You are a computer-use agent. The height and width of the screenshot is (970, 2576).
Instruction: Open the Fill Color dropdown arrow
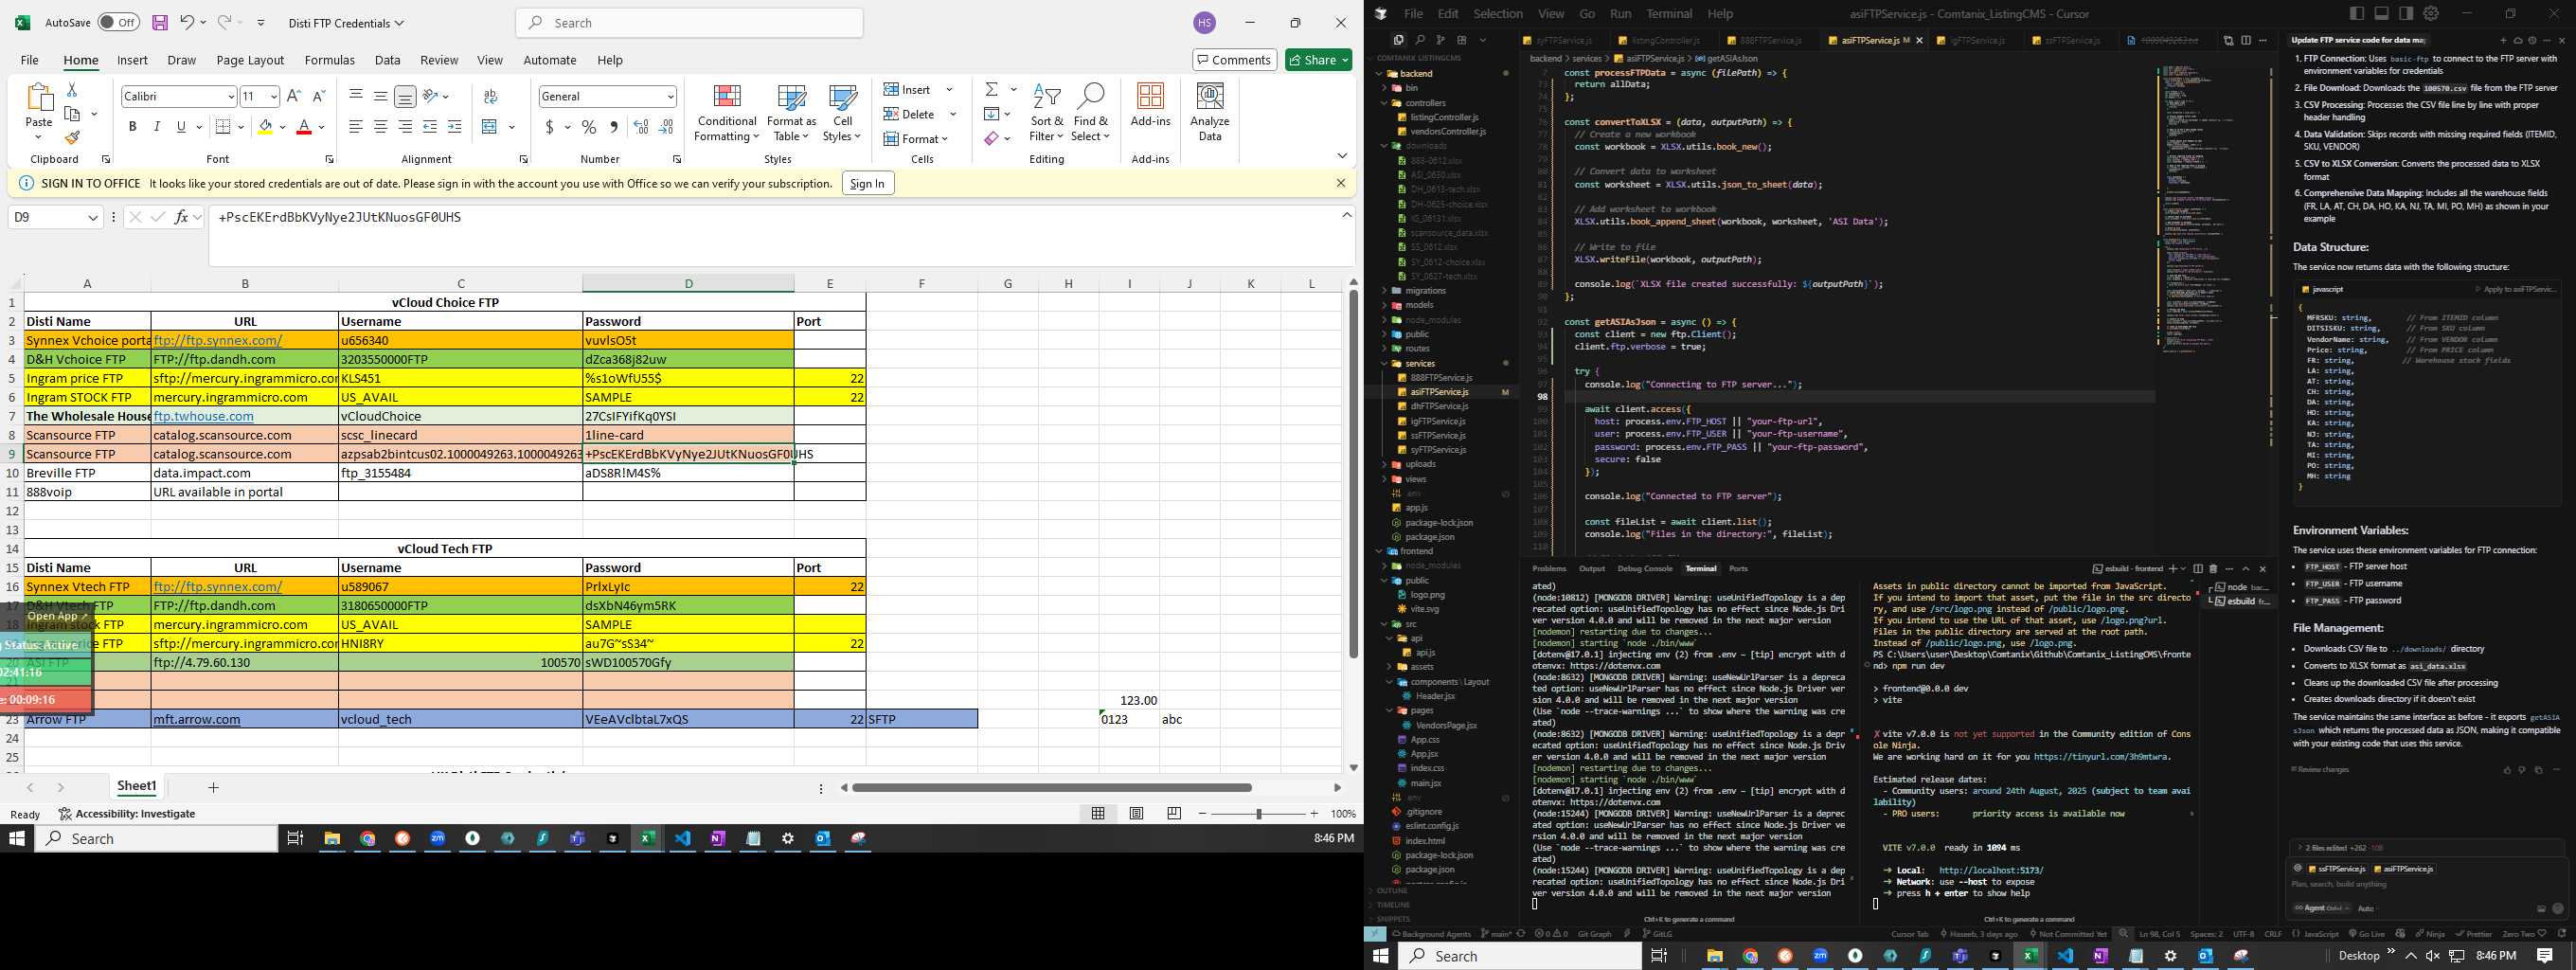[x=283, y=127]
